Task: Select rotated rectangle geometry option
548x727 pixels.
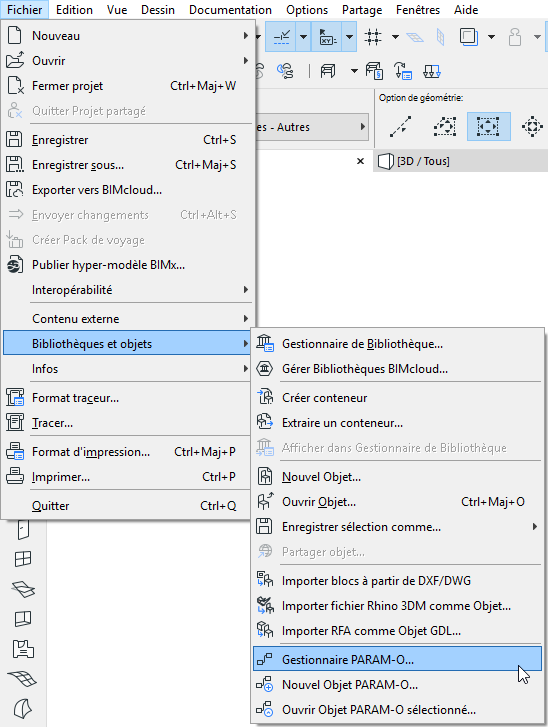Action: (x=444, y=126)
